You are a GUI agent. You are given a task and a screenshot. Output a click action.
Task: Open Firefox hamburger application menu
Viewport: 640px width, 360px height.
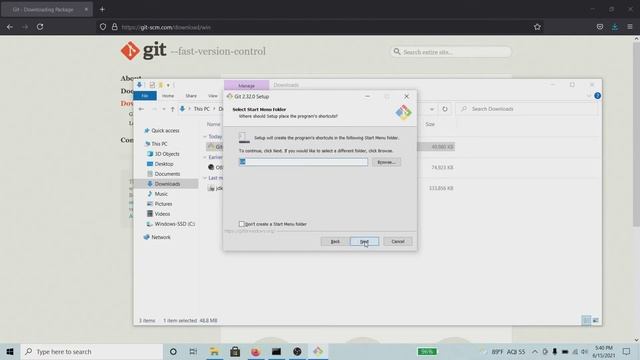click(630, 27)
